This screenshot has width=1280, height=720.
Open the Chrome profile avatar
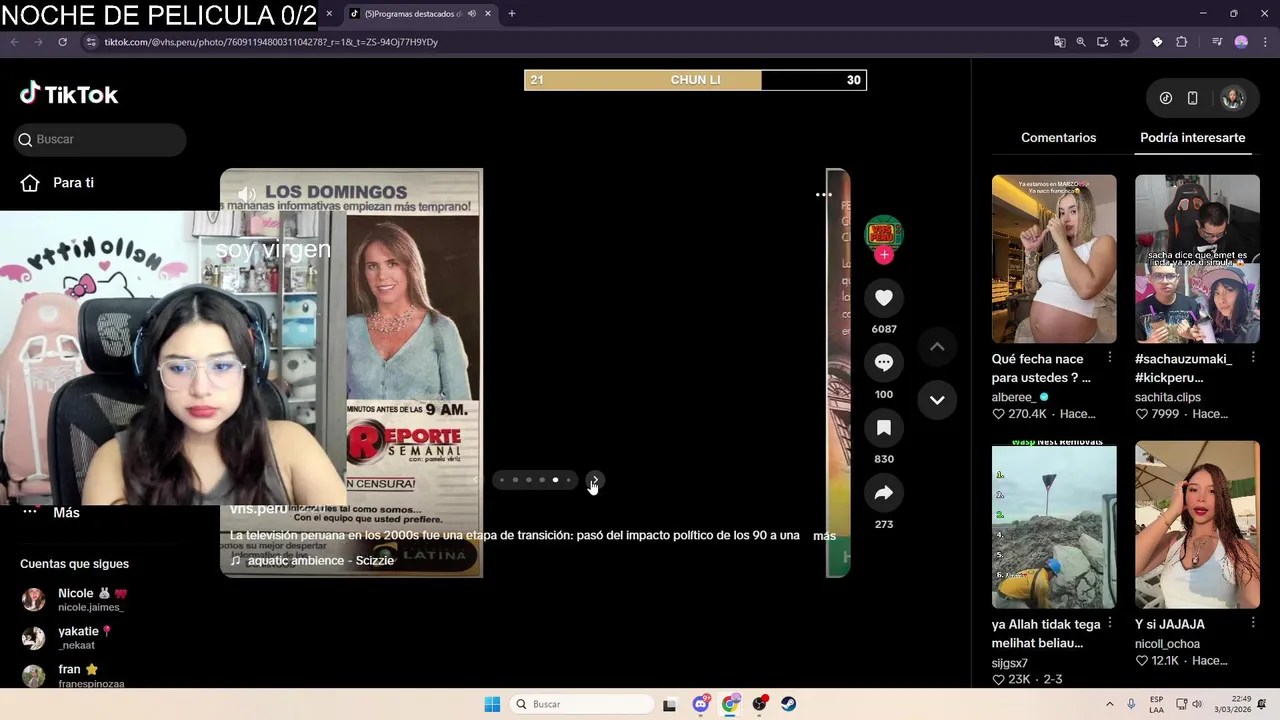coord(1241,42)
